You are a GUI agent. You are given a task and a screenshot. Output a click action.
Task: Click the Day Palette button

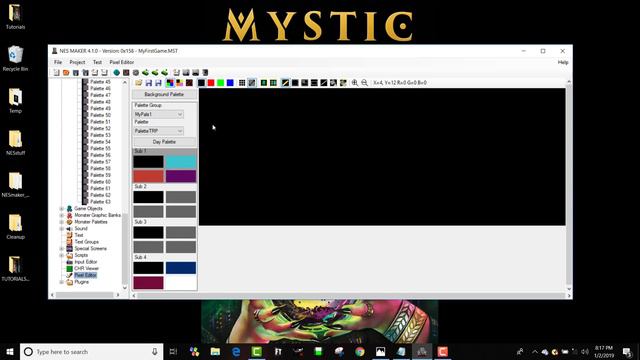[164, 142]
